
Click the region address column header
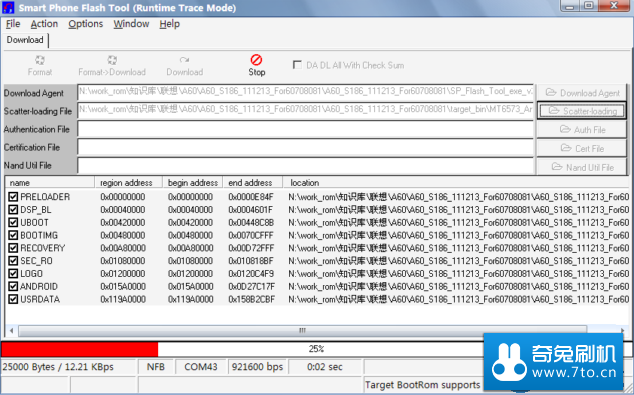129,183
